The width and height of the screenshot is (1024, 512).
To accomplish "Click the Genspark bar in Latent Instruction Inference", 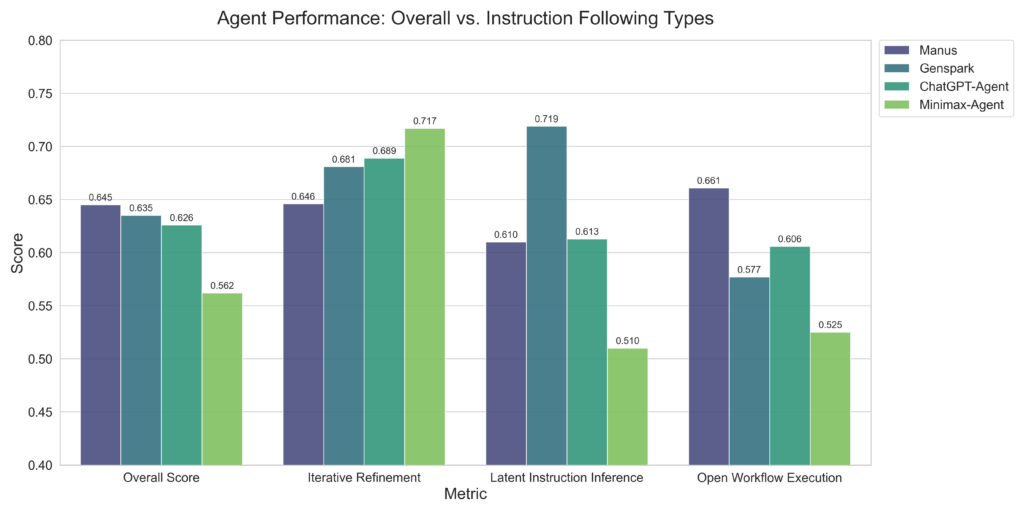I will coord(546,296).
